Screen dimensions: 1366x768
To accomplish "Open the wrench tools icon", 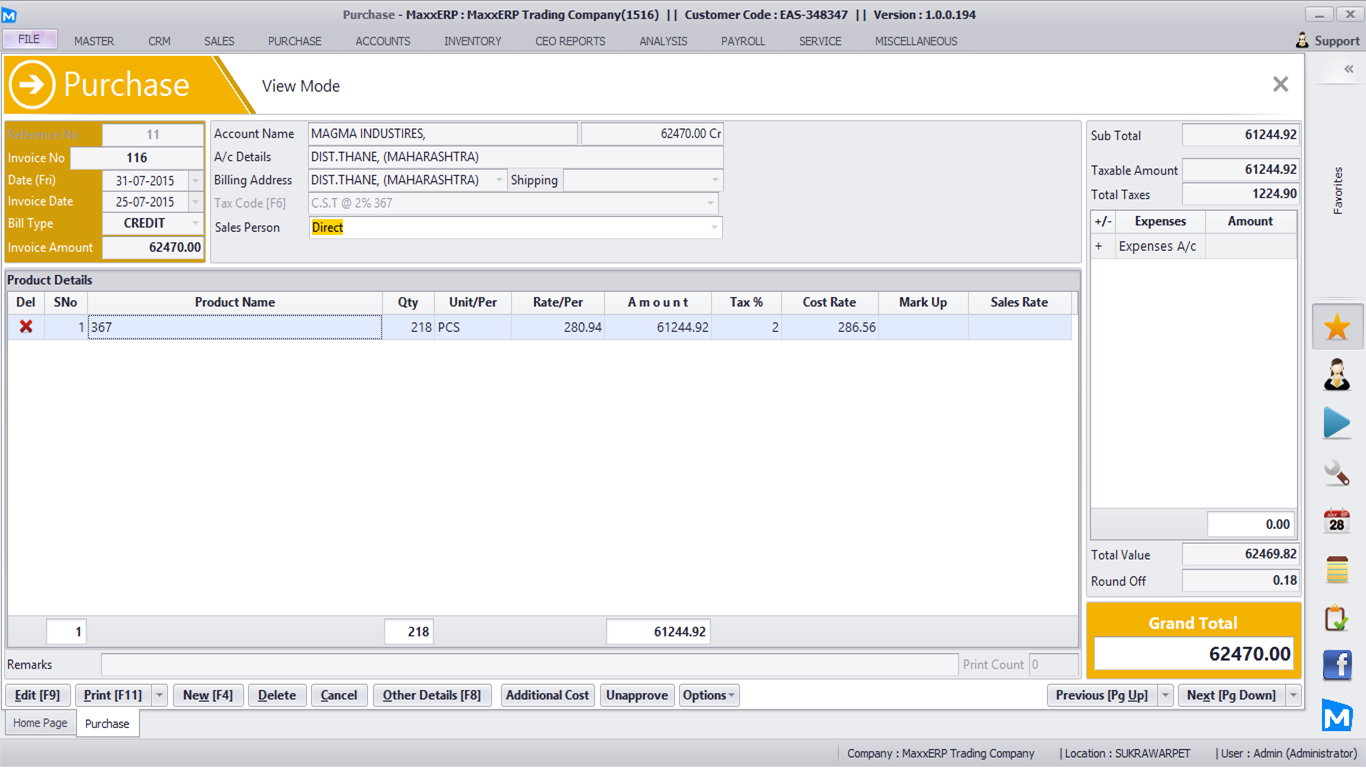I will [x=1337, y=472].
